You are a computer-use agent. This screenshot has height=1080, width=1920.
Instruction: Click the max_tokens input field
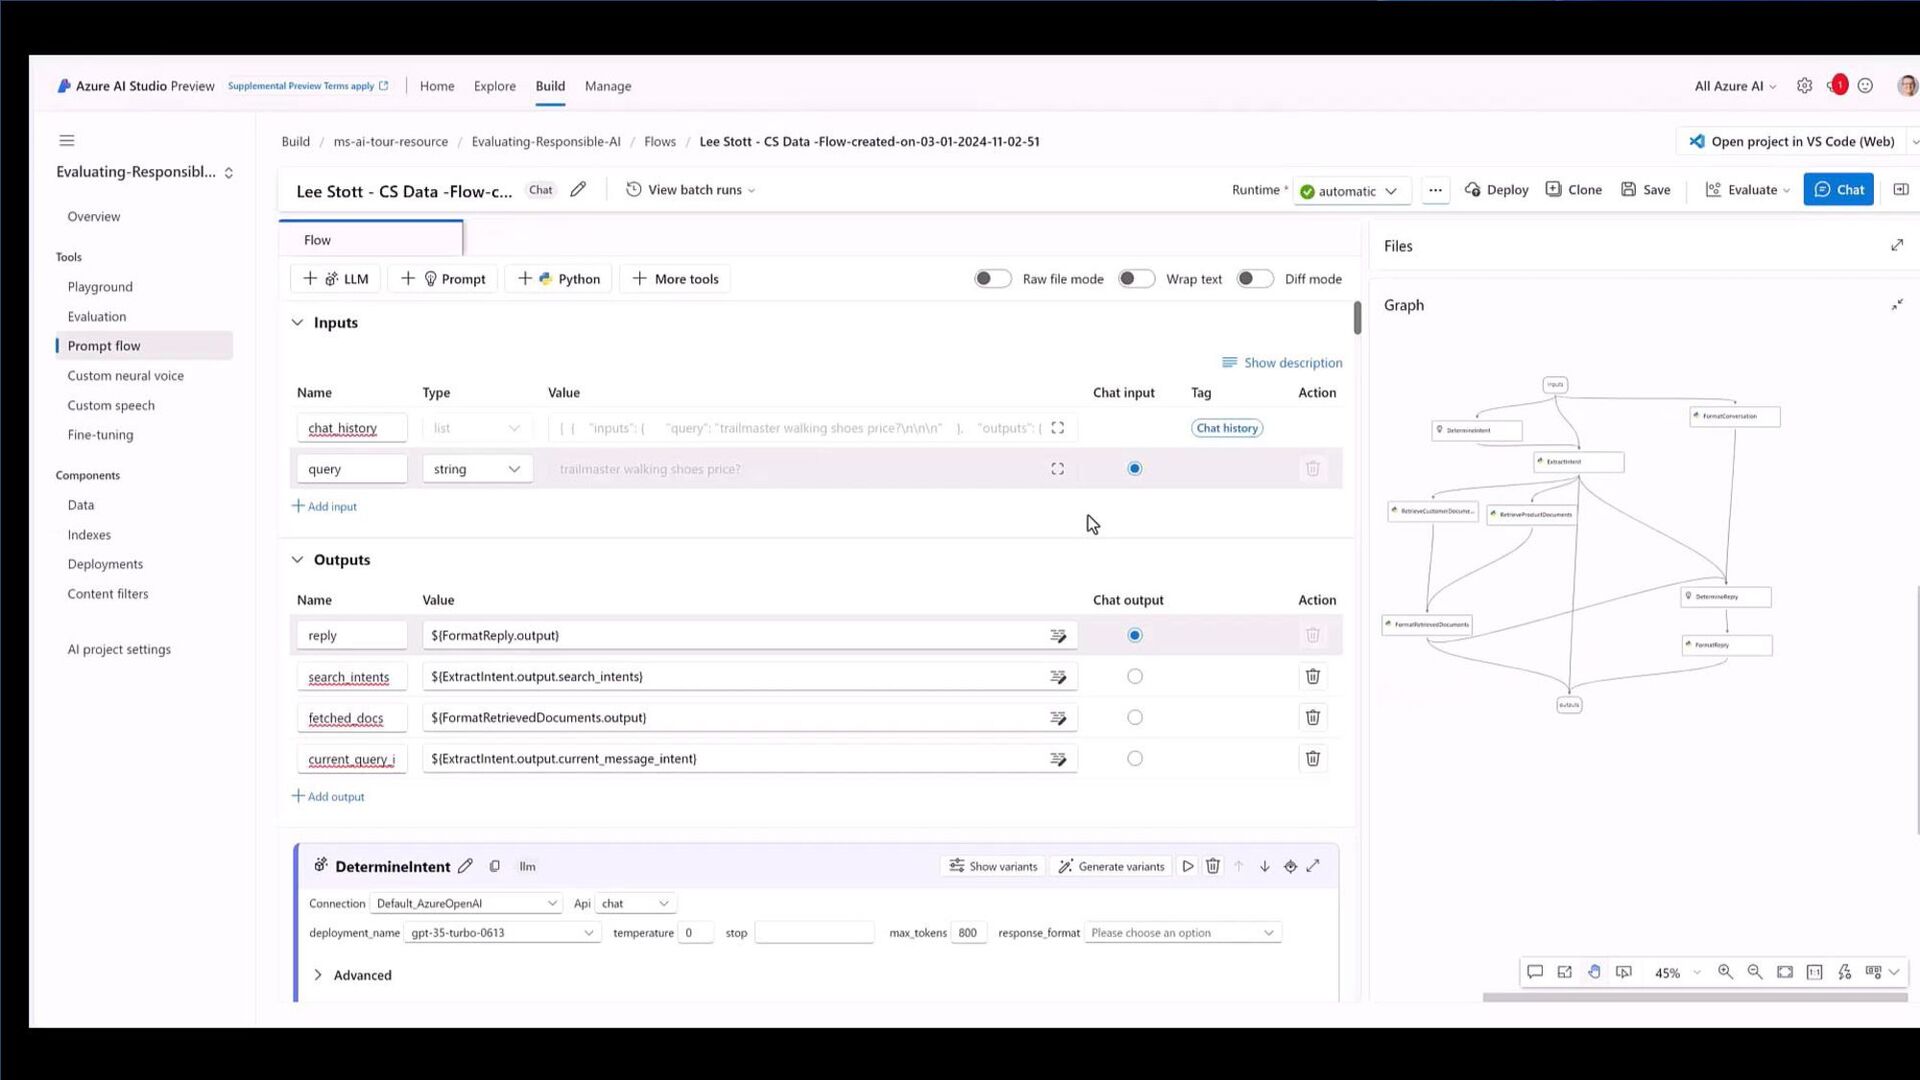pyautogui.click(x=968, y=933)
